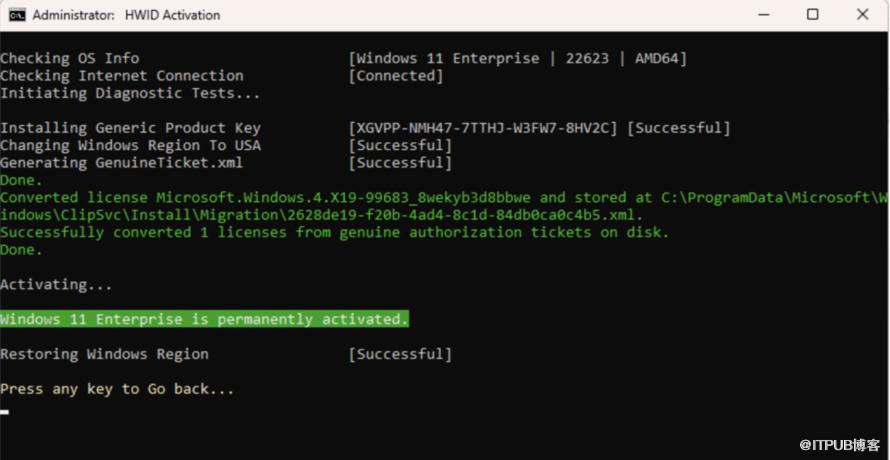The width and height of the screenshot is (890, 460).
Task: Click the "Restoring Windows Region" line
Action: [x=104, y=354]
